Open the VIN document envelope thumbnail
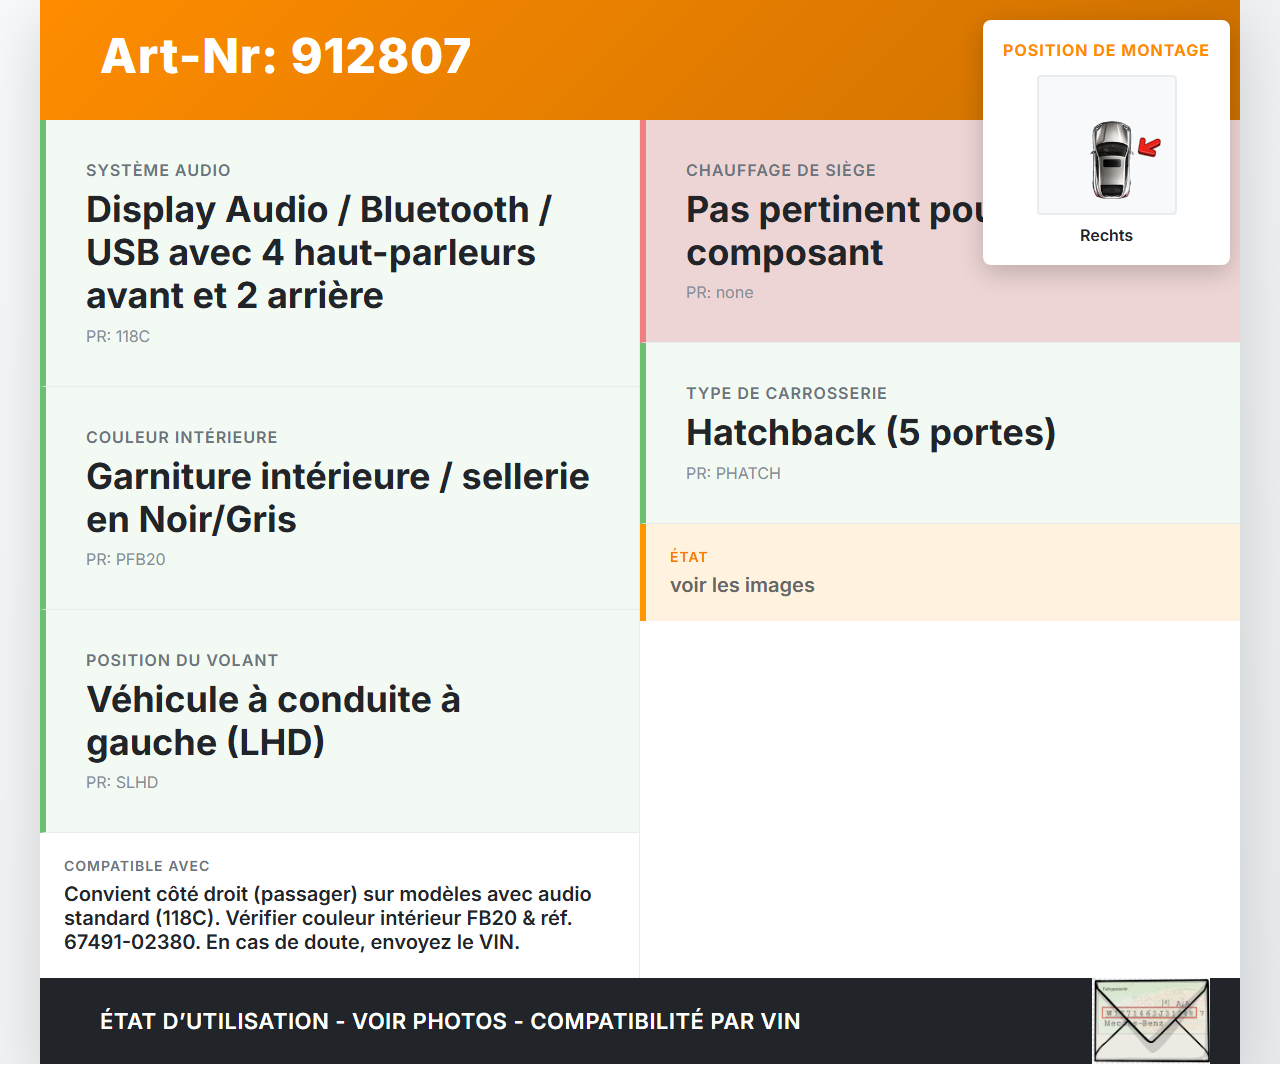The width and height of the screenshot is (1280, 1065). [1151, 1021]
